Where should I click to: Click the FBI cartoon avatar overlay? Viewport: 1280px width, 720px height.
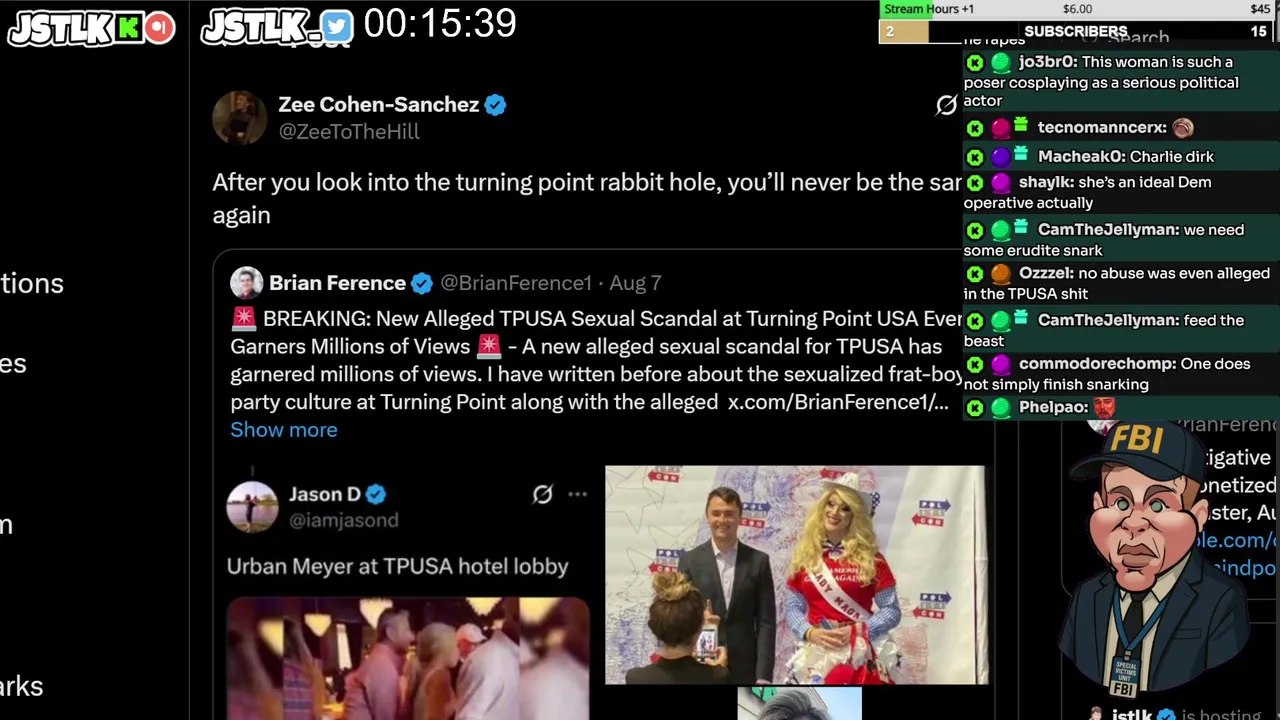pyautogui.click(x=1153, y=557)
